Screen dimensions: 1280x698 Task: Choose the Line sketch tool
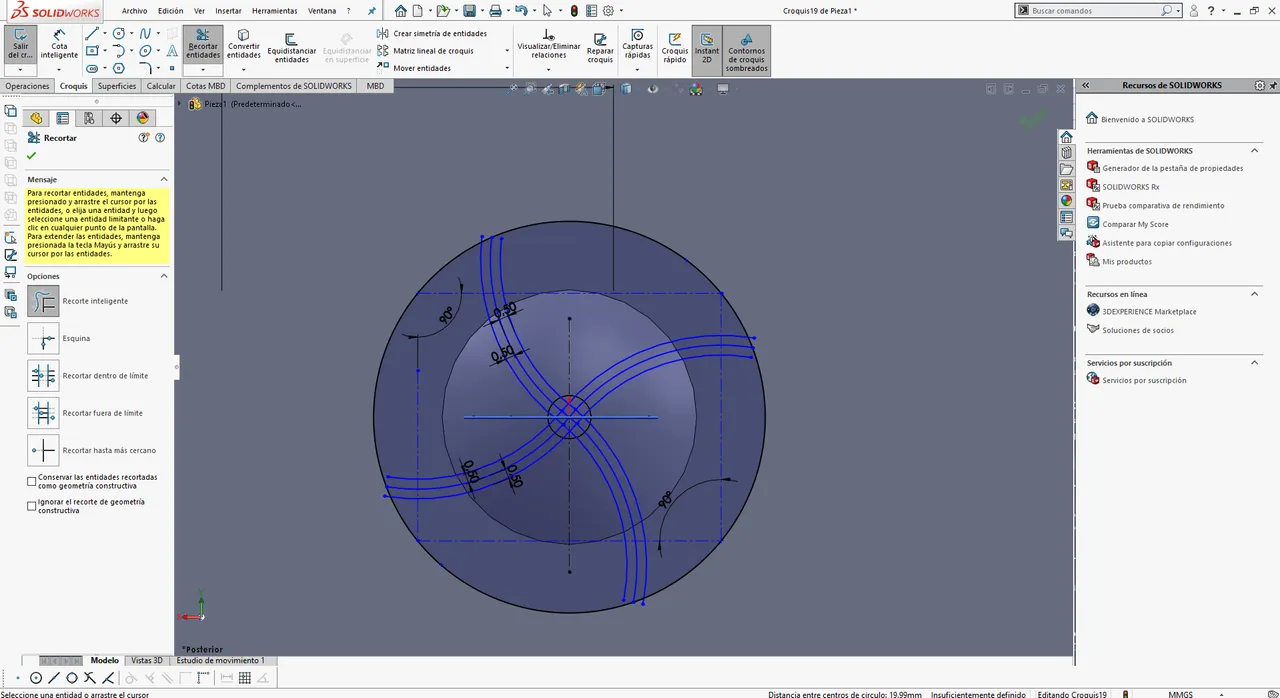pos(92,33)
